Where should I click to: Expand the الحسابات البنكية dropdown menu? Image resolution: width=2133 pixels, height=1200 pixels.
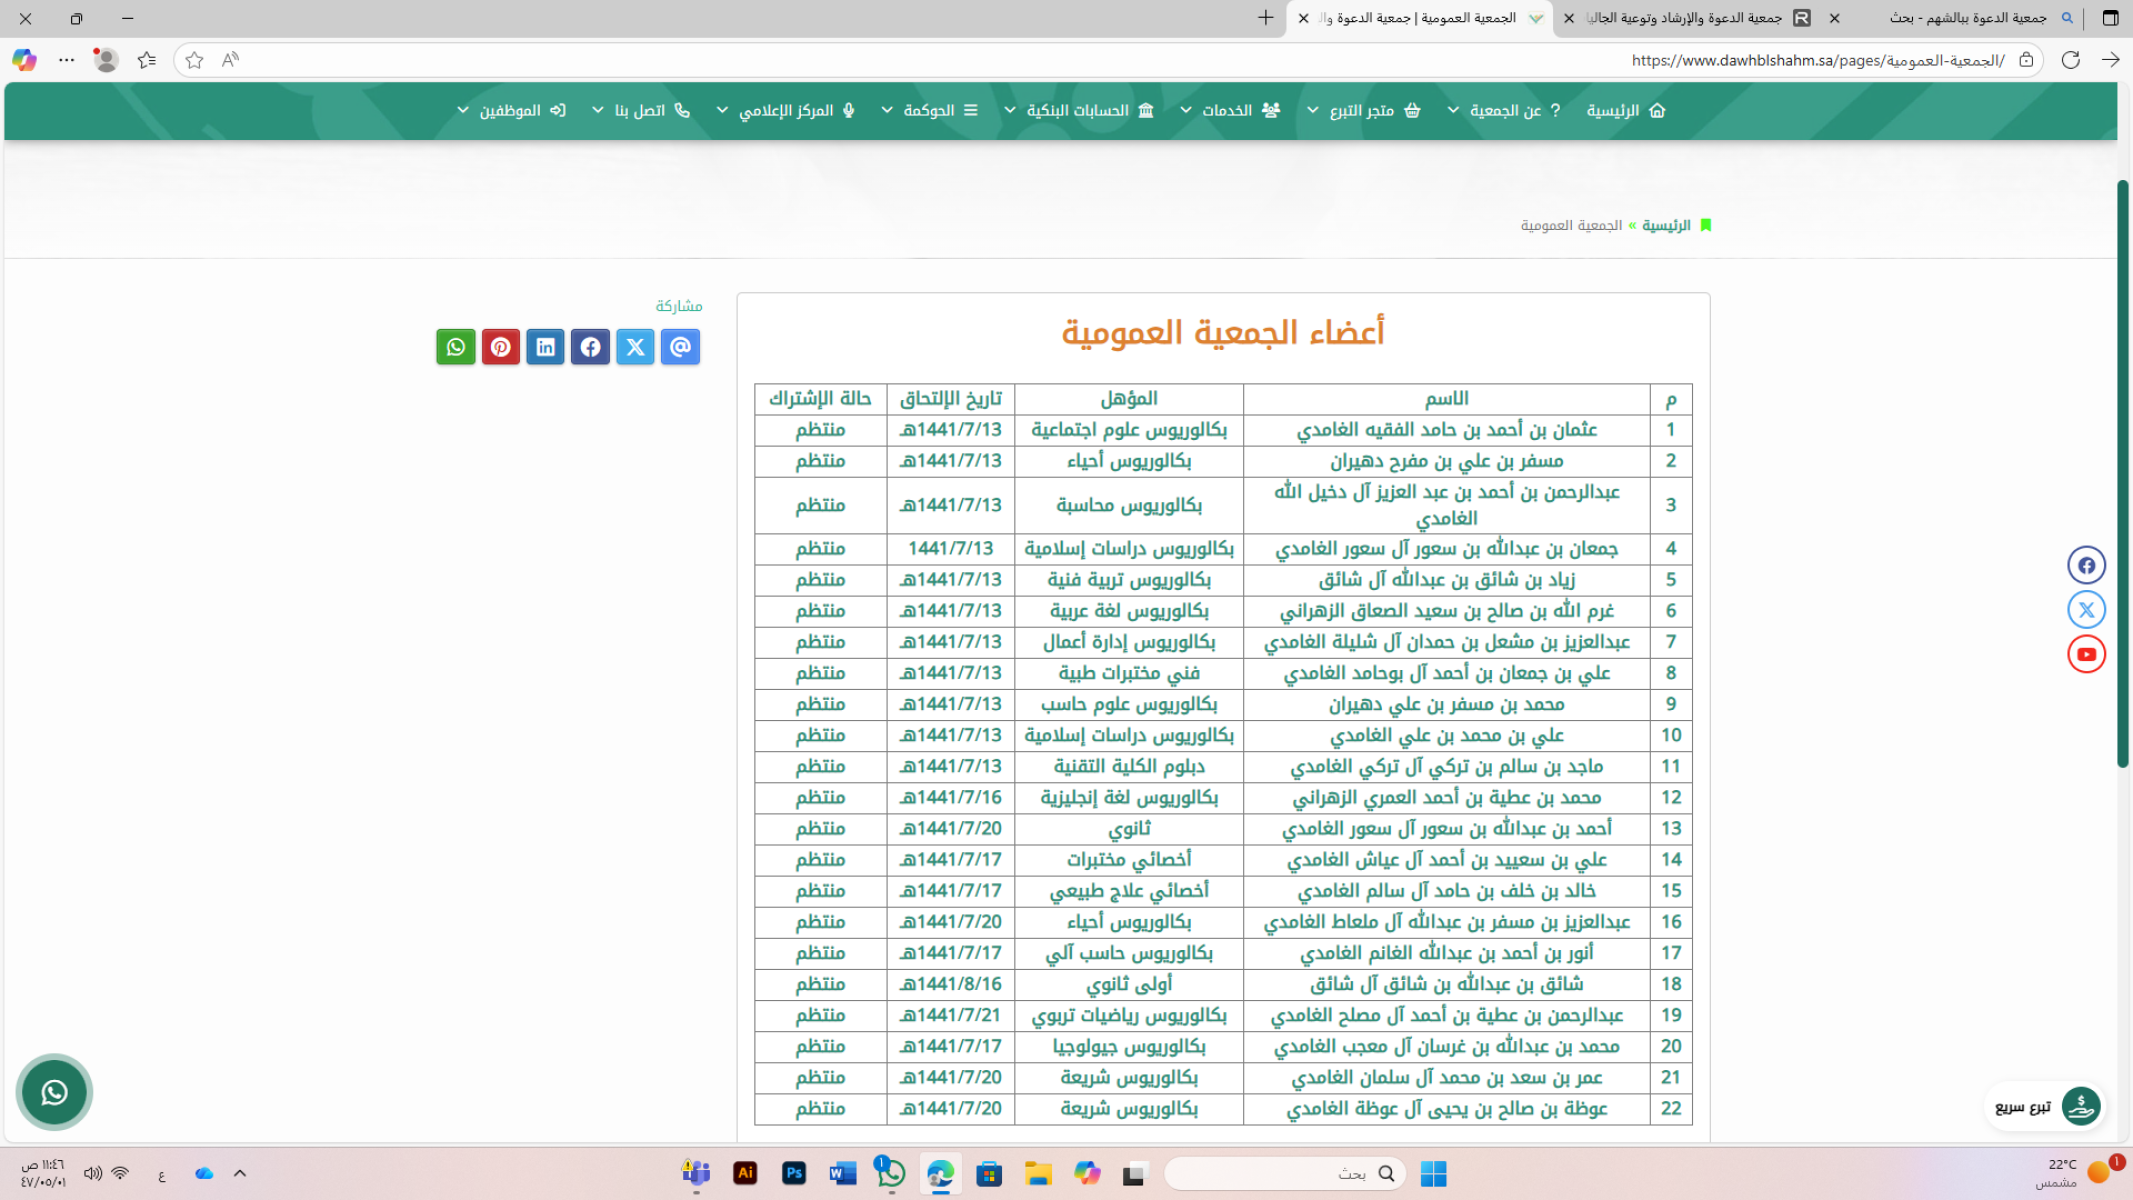click(1078, 110)
